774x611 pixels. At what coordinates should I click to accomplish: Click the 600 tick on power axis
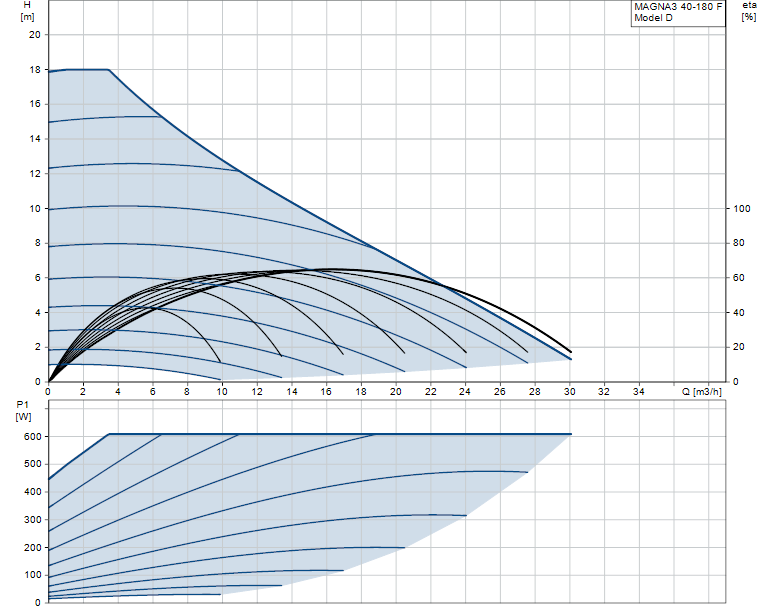coord(32,436)
